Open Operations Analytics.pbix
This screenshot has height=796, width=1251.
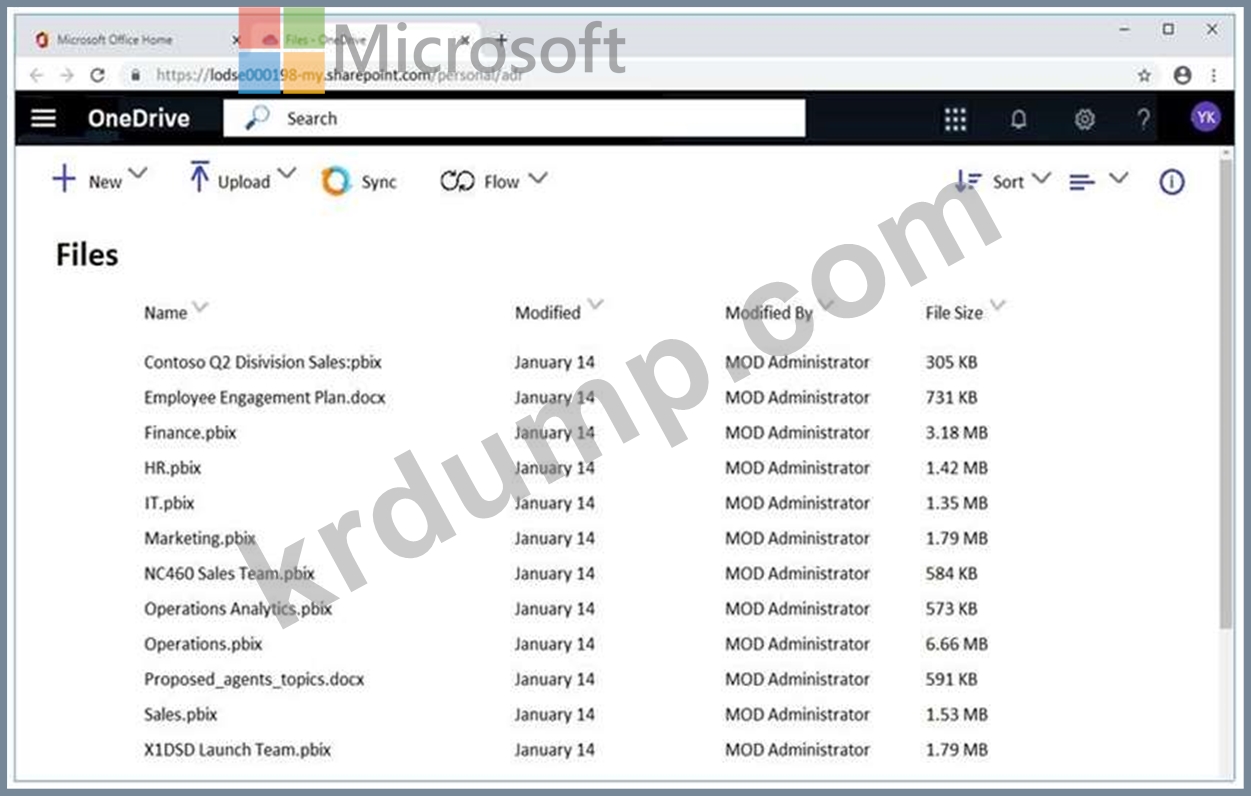237,609
